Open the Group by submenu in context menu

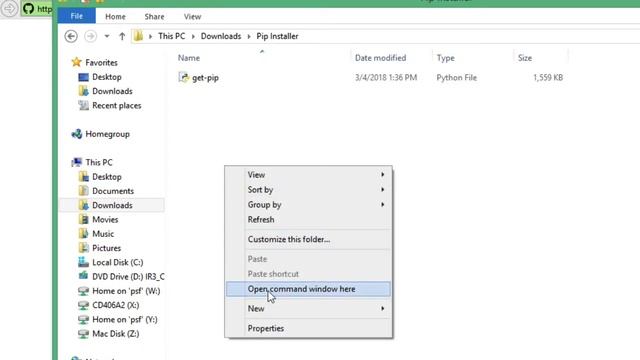[308, 204]
